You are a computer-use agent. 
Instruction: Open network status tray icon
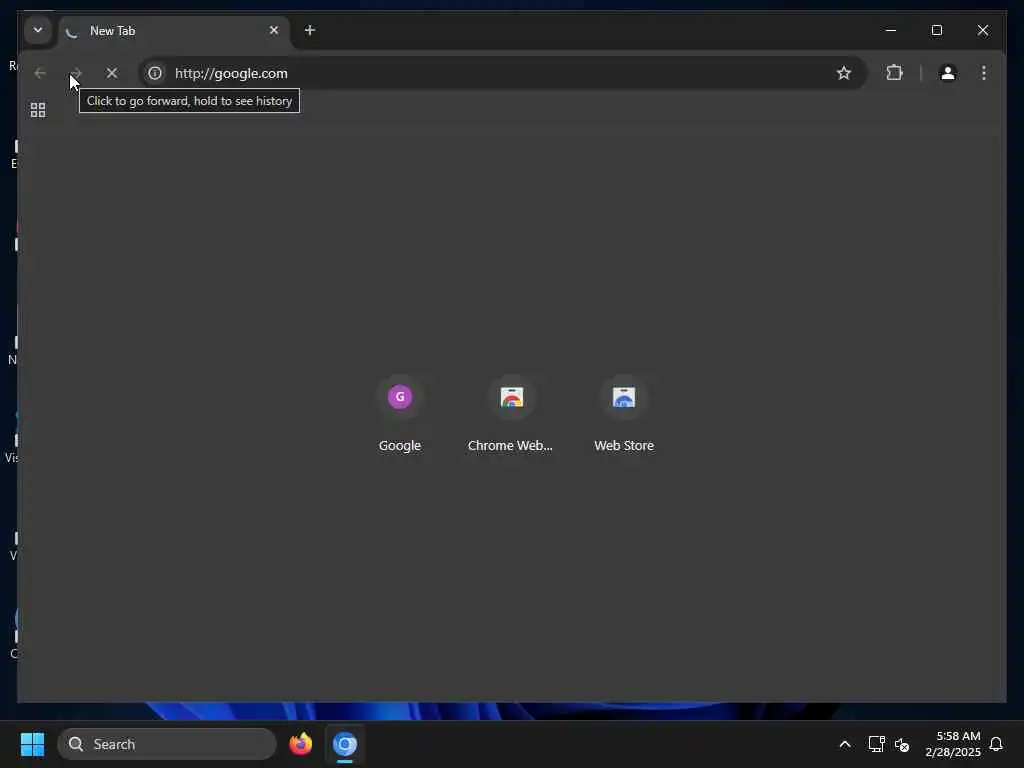(x=876, y=744)
